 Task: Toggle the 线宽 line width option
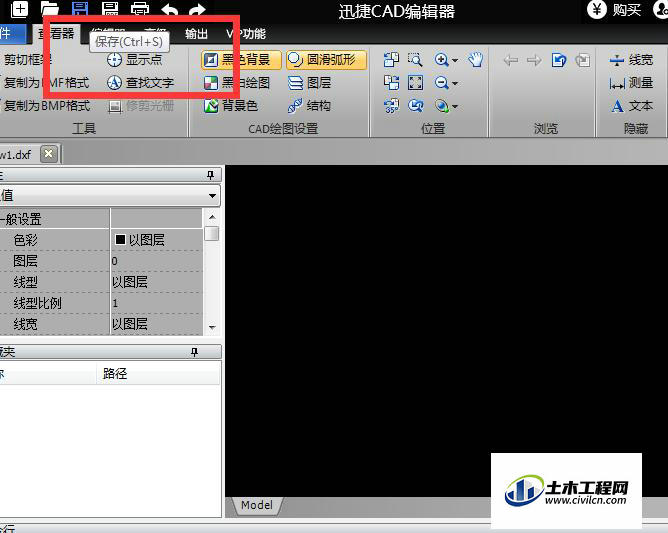(631, 60)
